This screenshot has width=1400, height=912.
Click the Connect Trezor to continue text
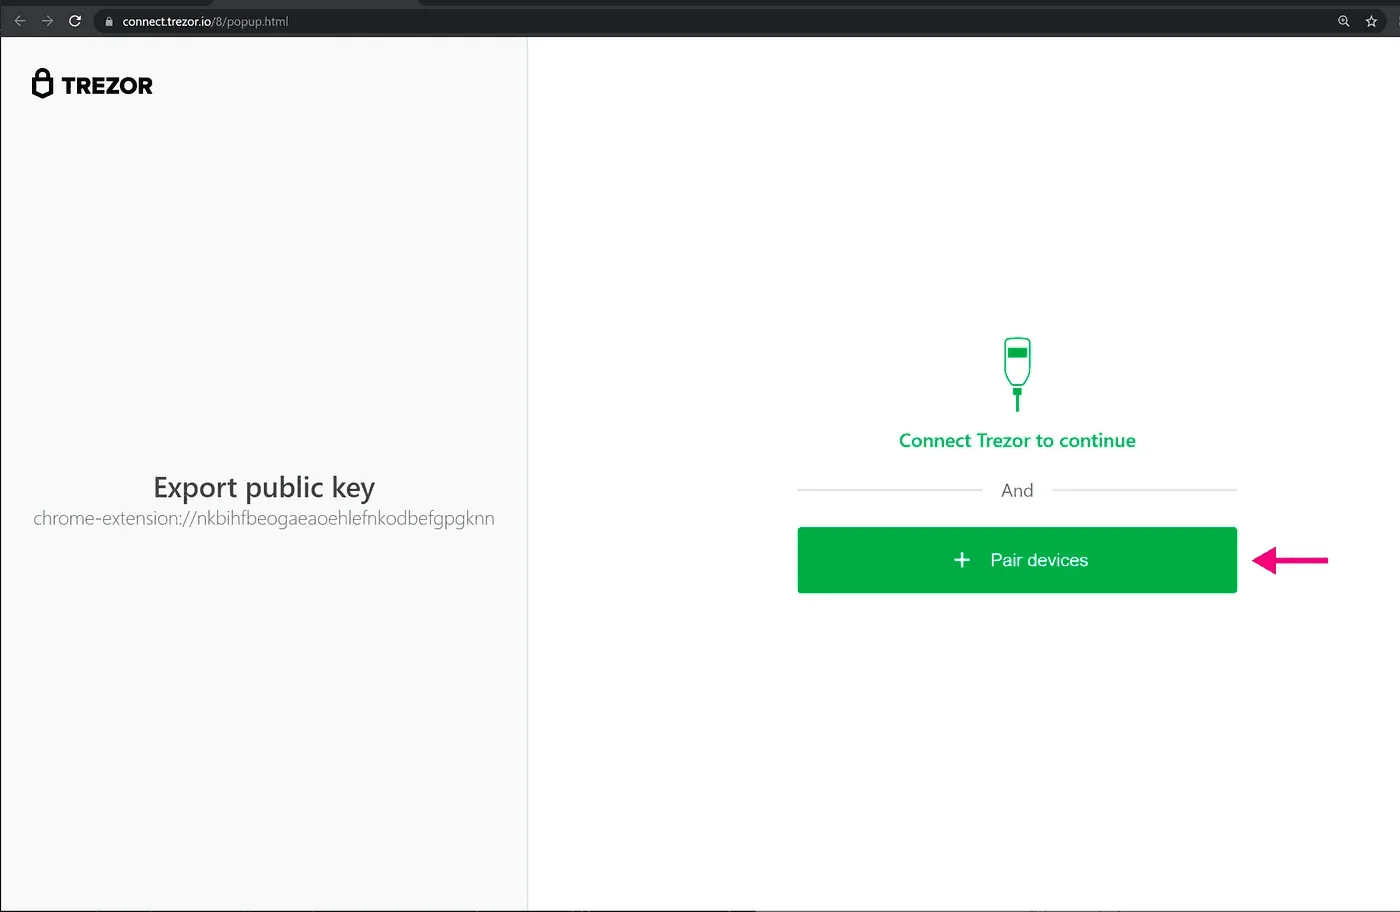[1016, 440]
